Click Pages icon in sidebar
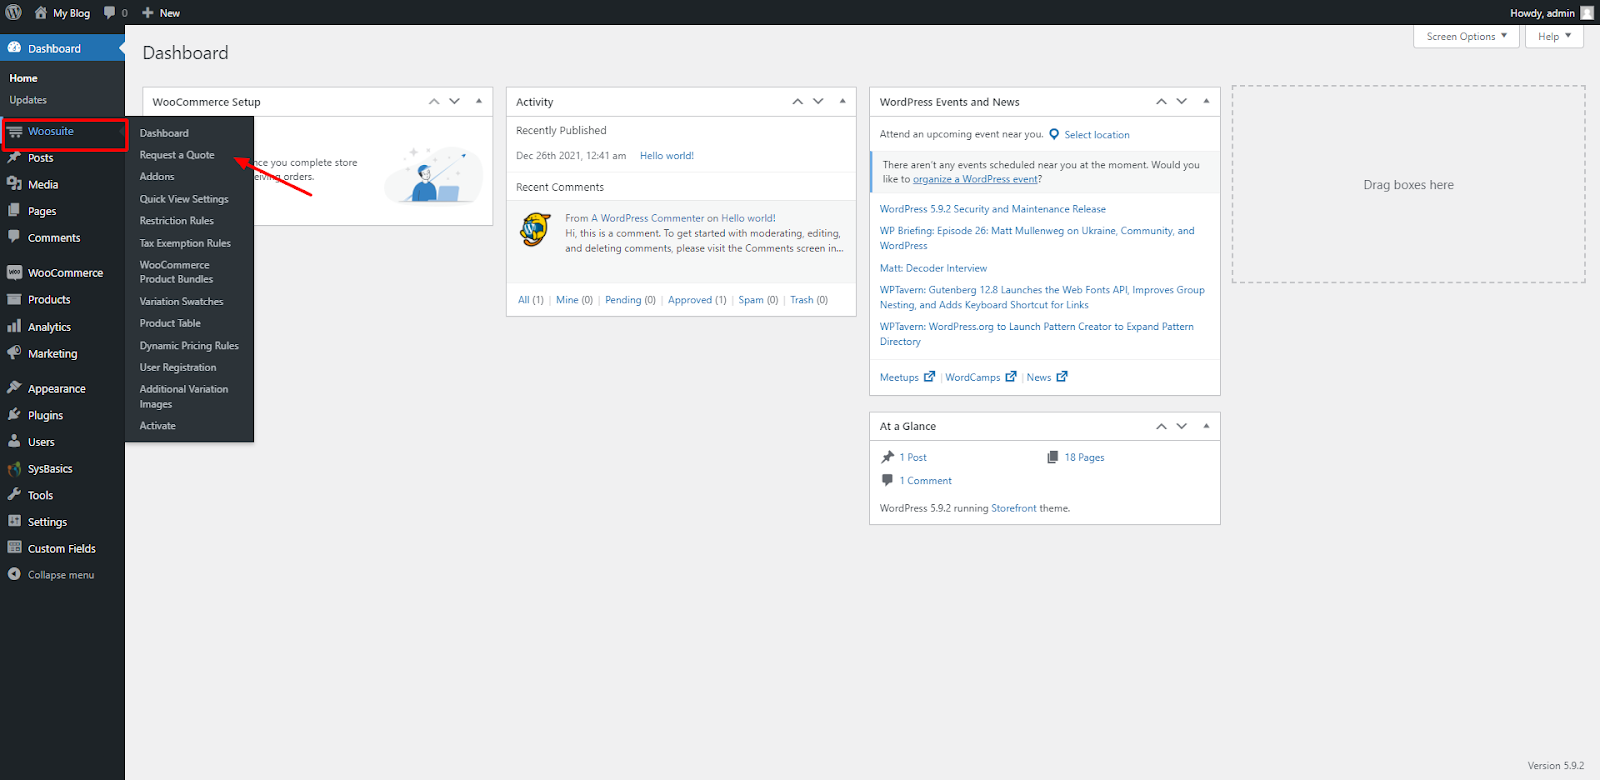 pyautogui.click(x=14, y=211)
